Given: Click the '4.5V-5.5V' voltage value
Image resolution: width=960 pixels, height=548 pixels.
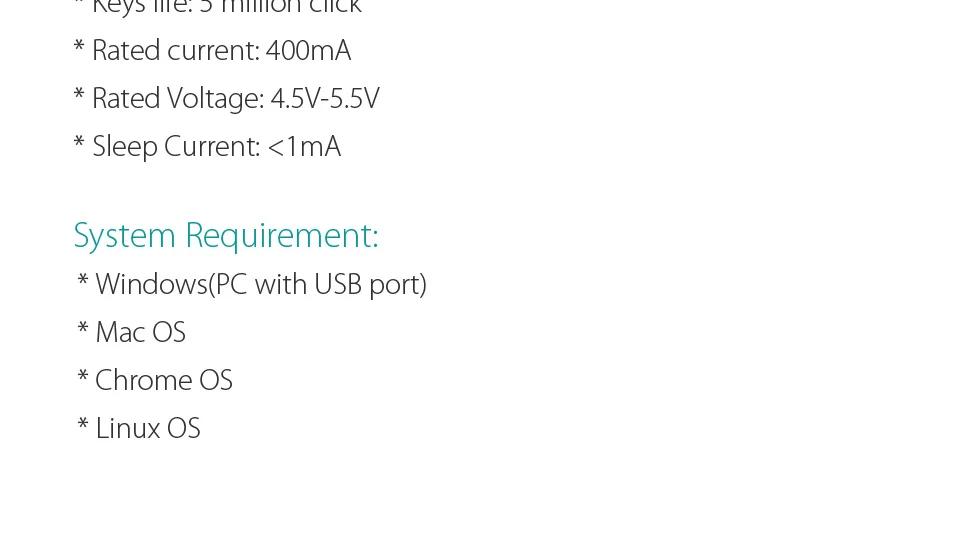Looking at the screenshot, I should tap(325, 99).
